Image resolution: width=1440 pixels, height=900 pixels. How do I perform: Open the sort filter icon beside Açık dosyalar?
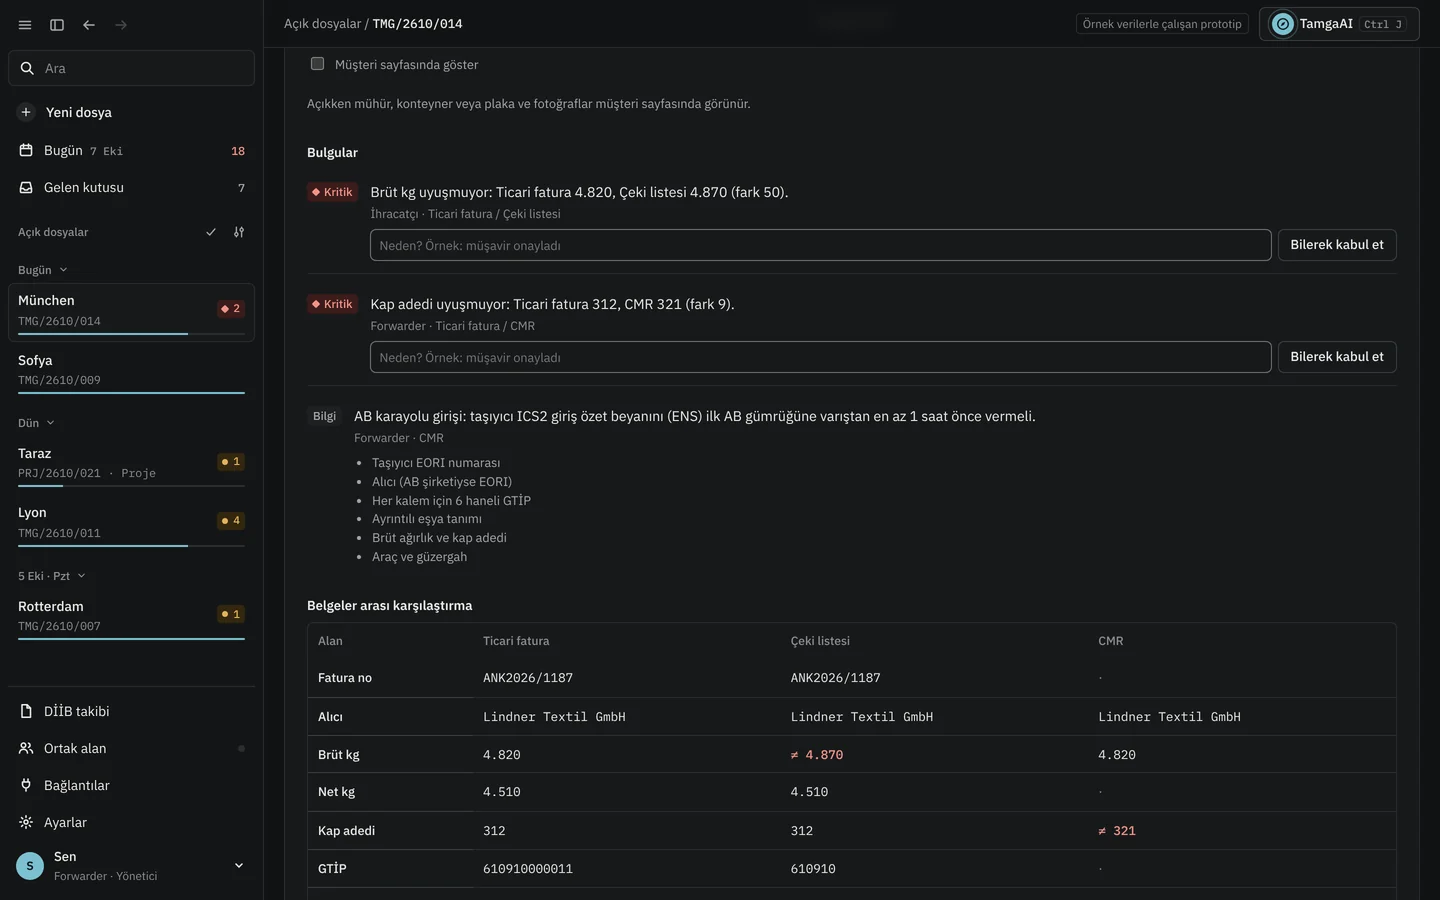point(239,232)
